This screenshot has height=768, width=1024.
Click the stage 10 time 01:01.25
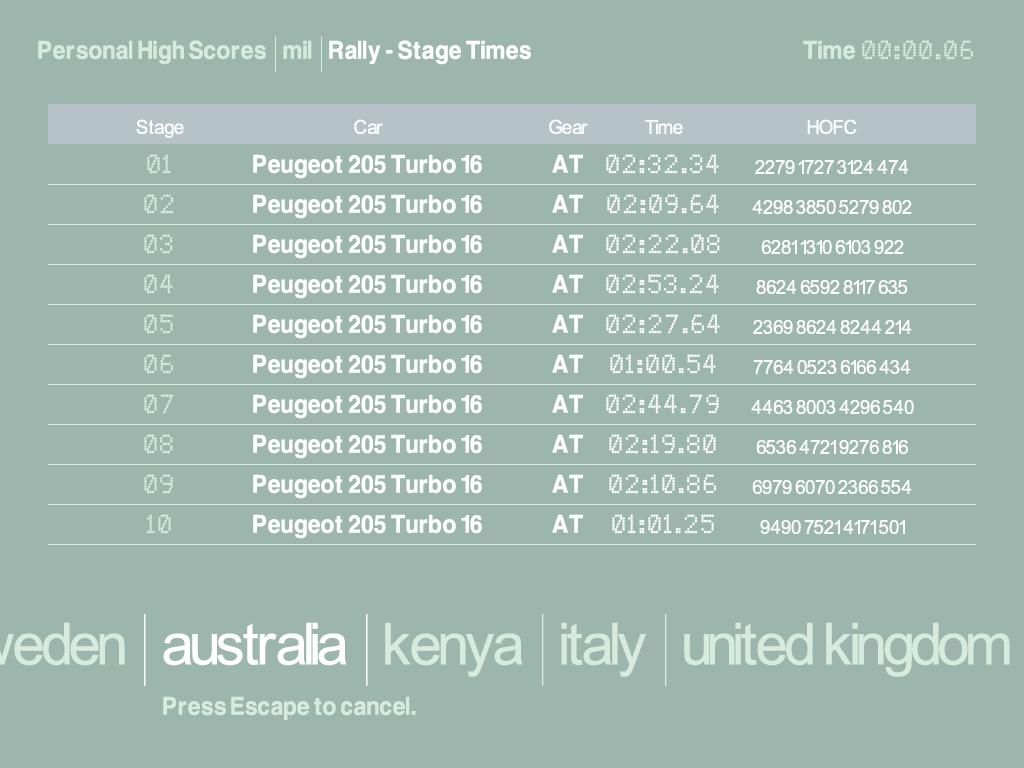tap(662, 525)
